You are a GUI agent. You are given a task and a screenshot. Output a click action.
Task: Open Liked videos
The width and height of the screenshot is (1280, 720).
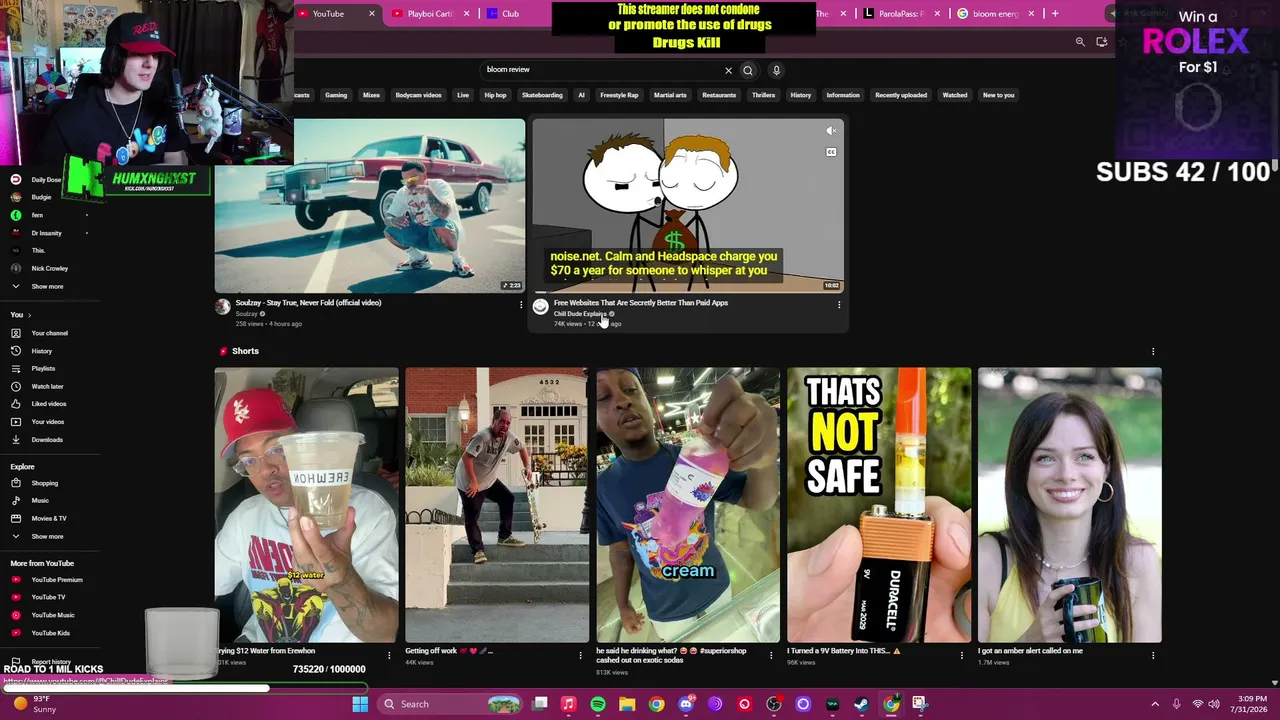48,404
